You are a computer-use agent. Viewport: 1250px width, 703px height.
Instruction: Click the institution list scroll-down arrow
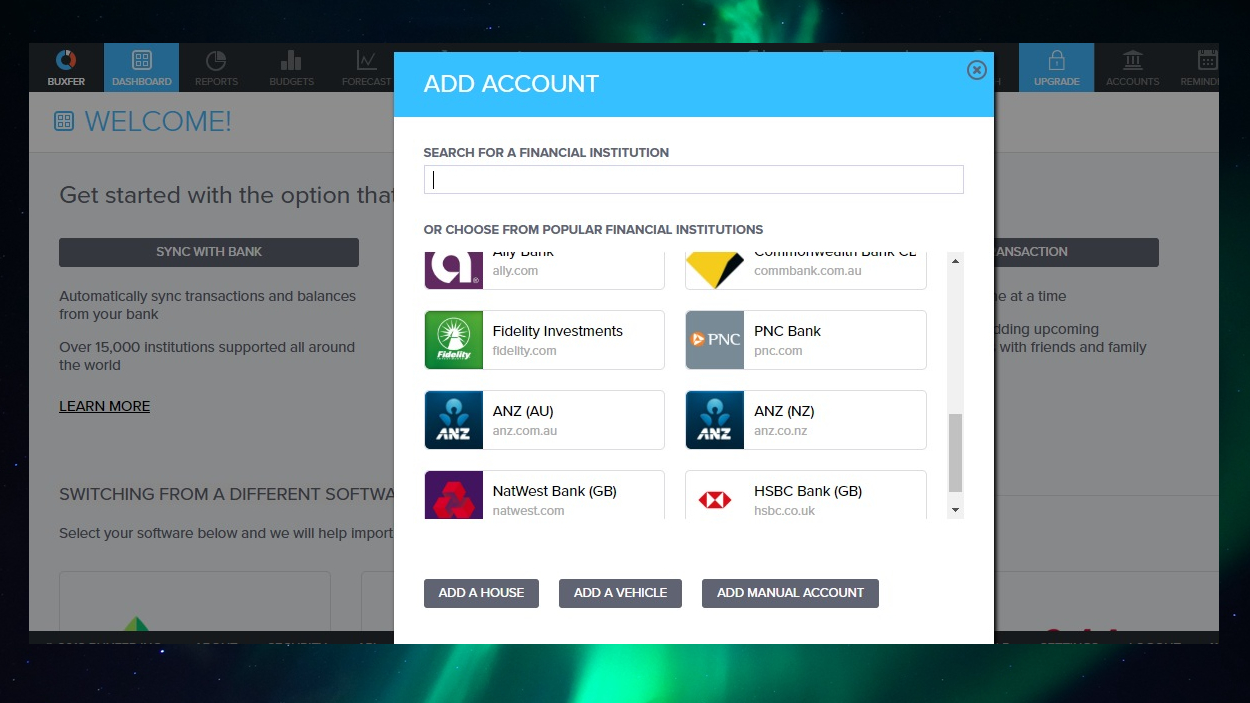tap(955, 510)
